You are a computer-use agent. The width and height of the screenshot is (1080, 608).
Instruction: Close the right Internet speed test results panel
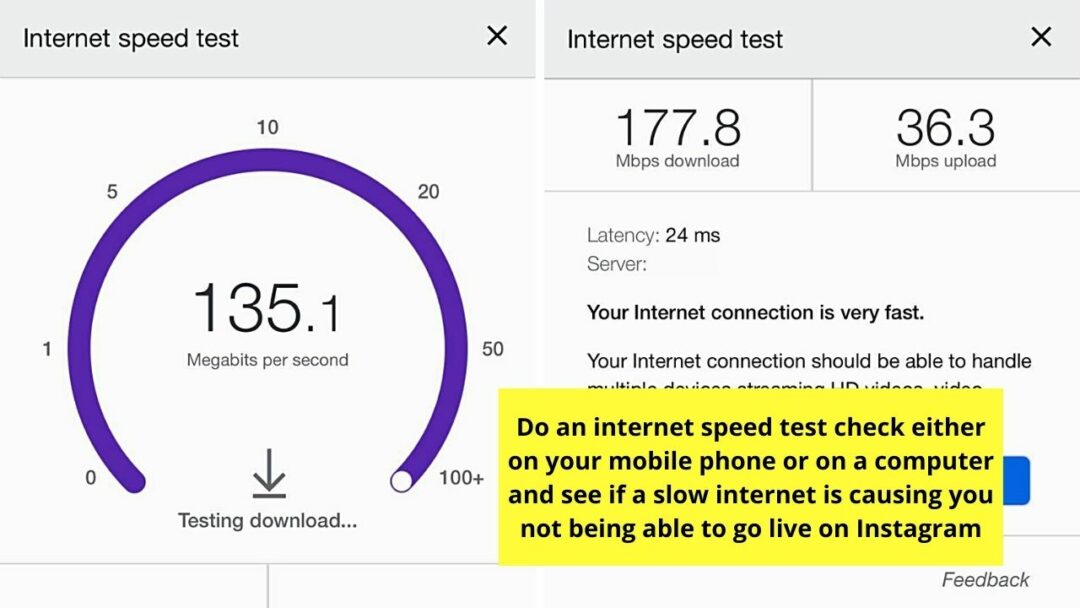[1041, 37]
